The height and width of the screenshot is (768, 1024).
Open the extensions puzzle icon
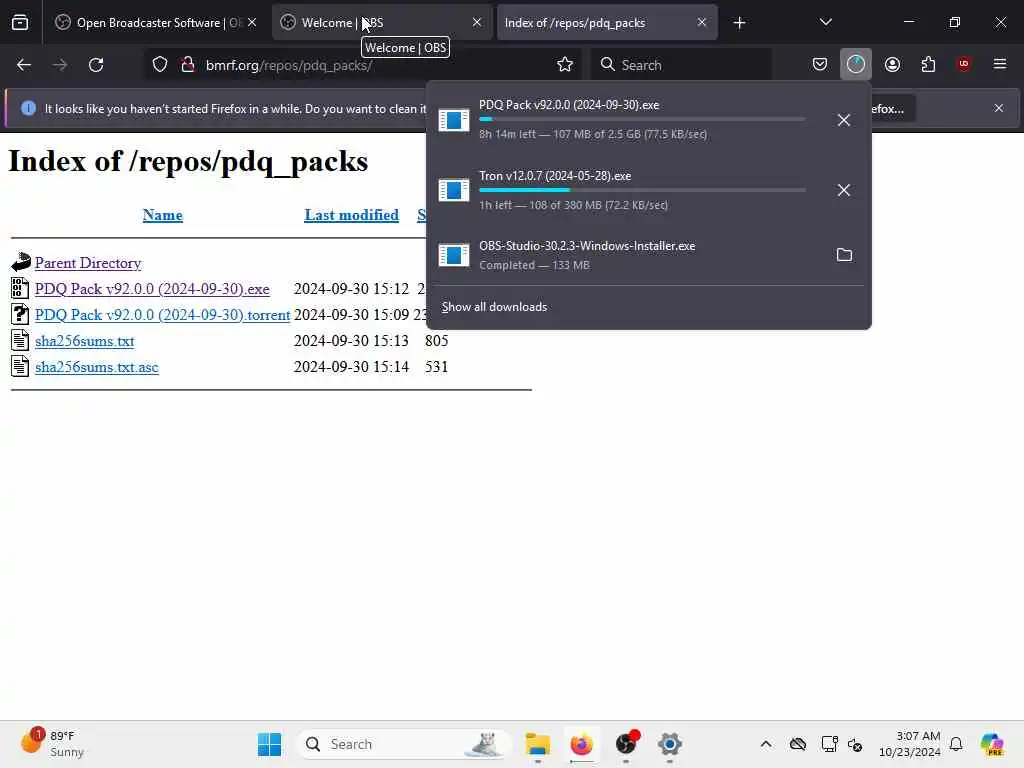pos(928,65)
